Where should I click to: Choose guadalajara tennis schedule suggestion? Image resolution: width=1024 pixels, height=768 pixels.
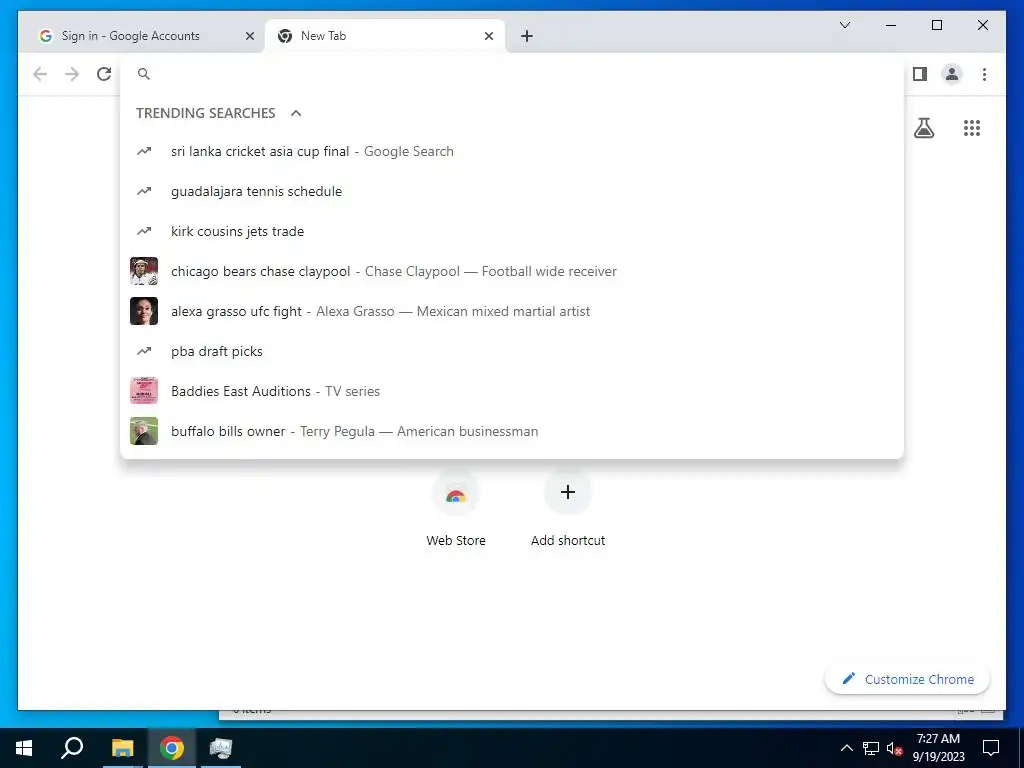coord(512,191)
